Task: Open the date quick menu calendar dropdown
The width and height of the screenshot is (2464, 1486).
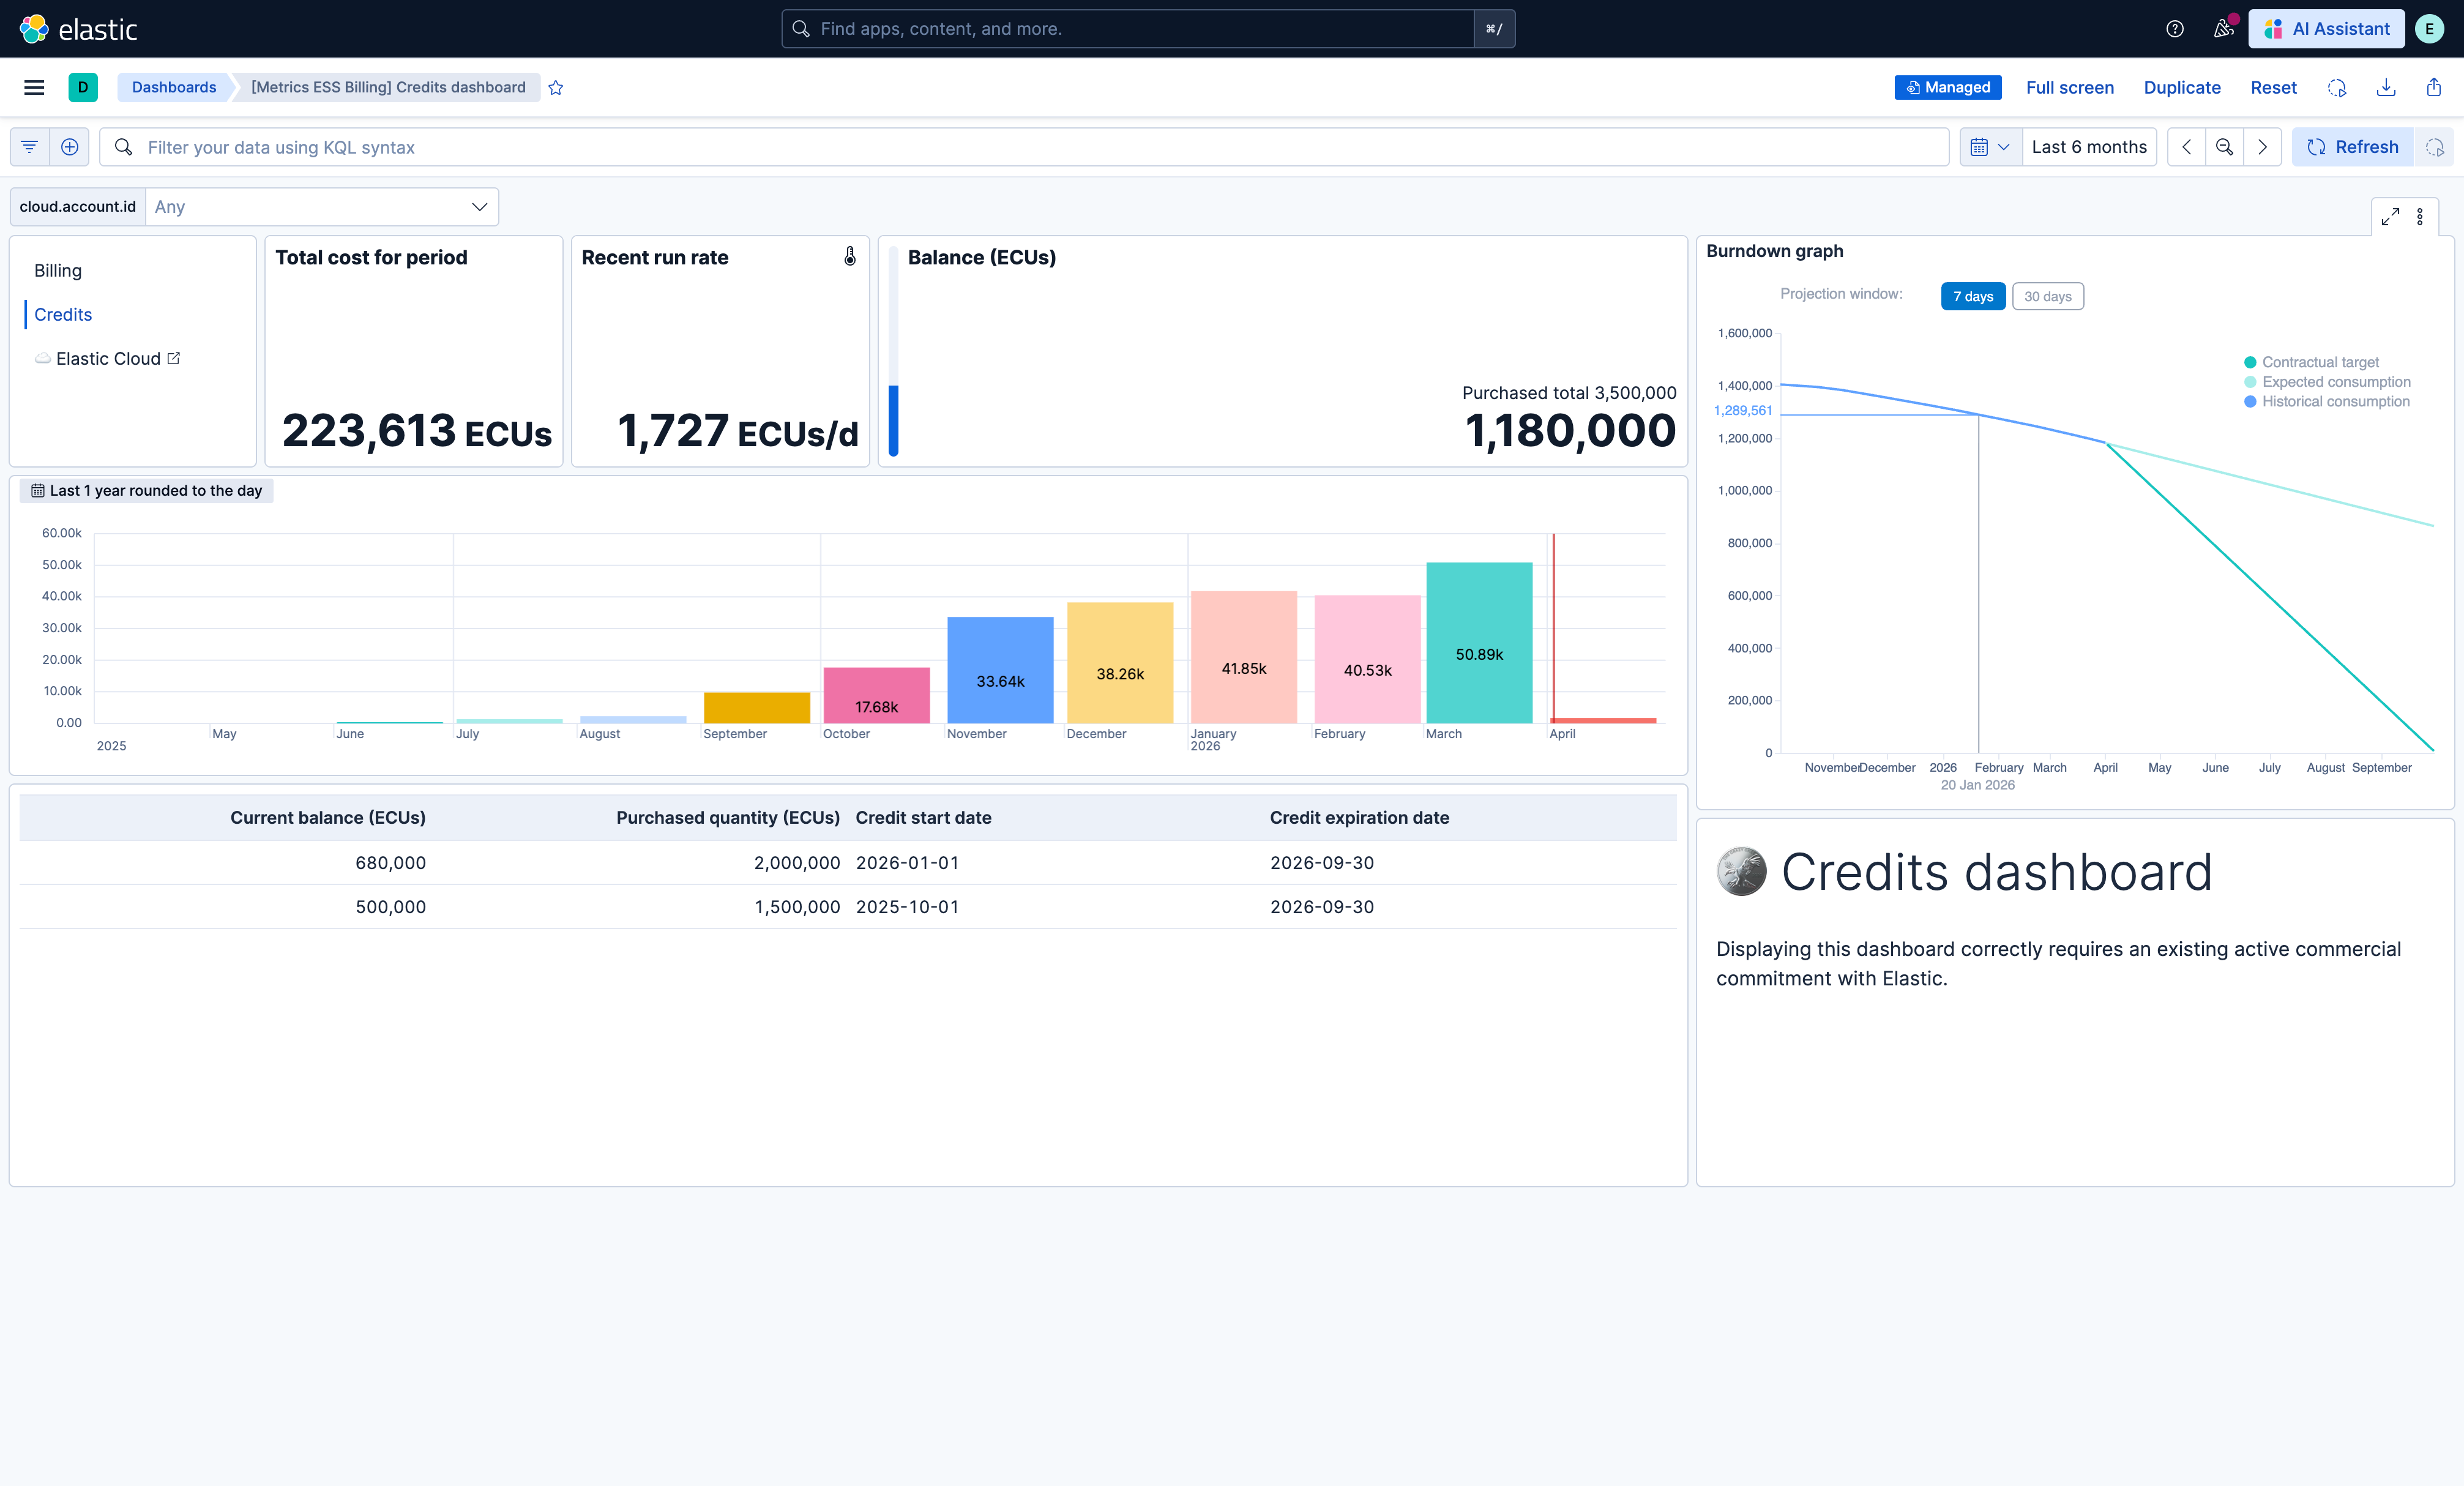Action: coord(1990,147)
